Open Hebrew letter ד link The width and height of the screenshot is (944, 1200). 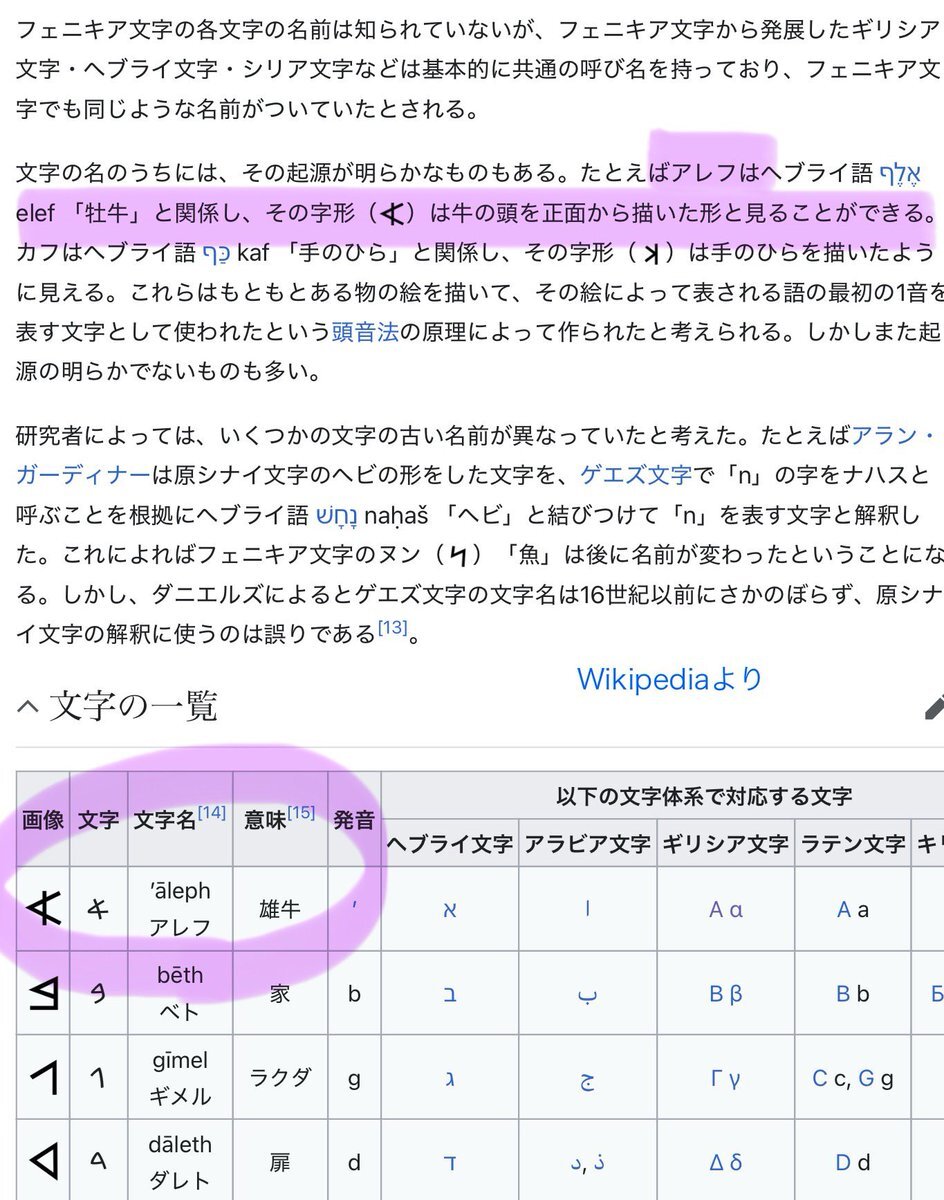[449, 1162]
